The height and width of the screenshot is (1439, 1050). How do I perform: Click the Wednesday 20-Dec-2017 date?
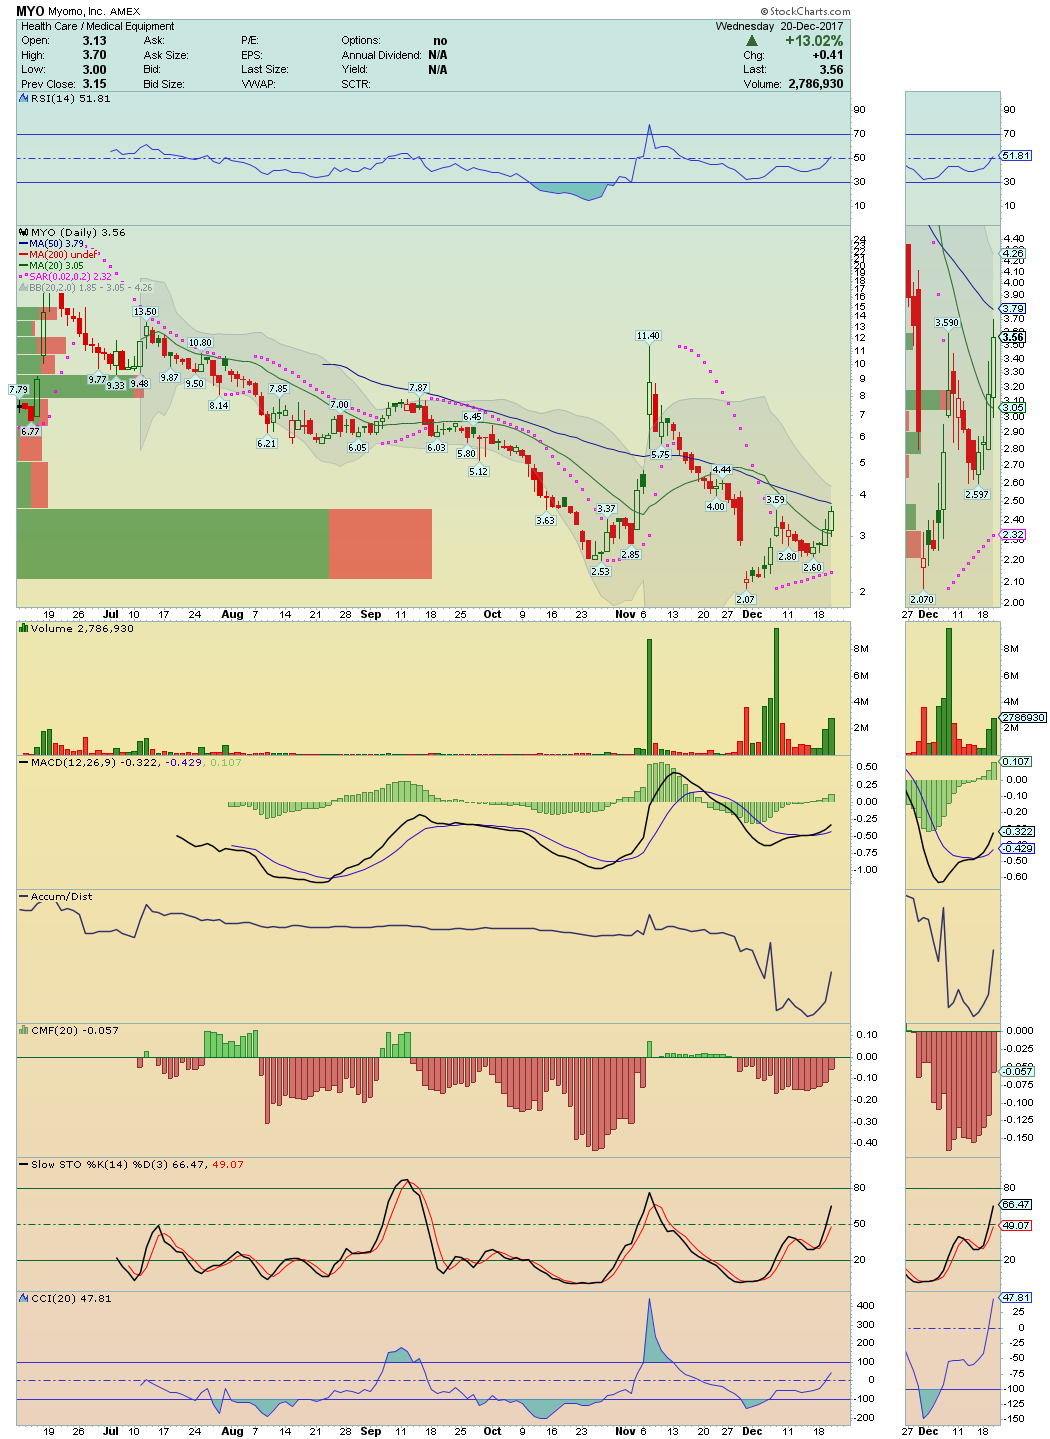(779, 26)
